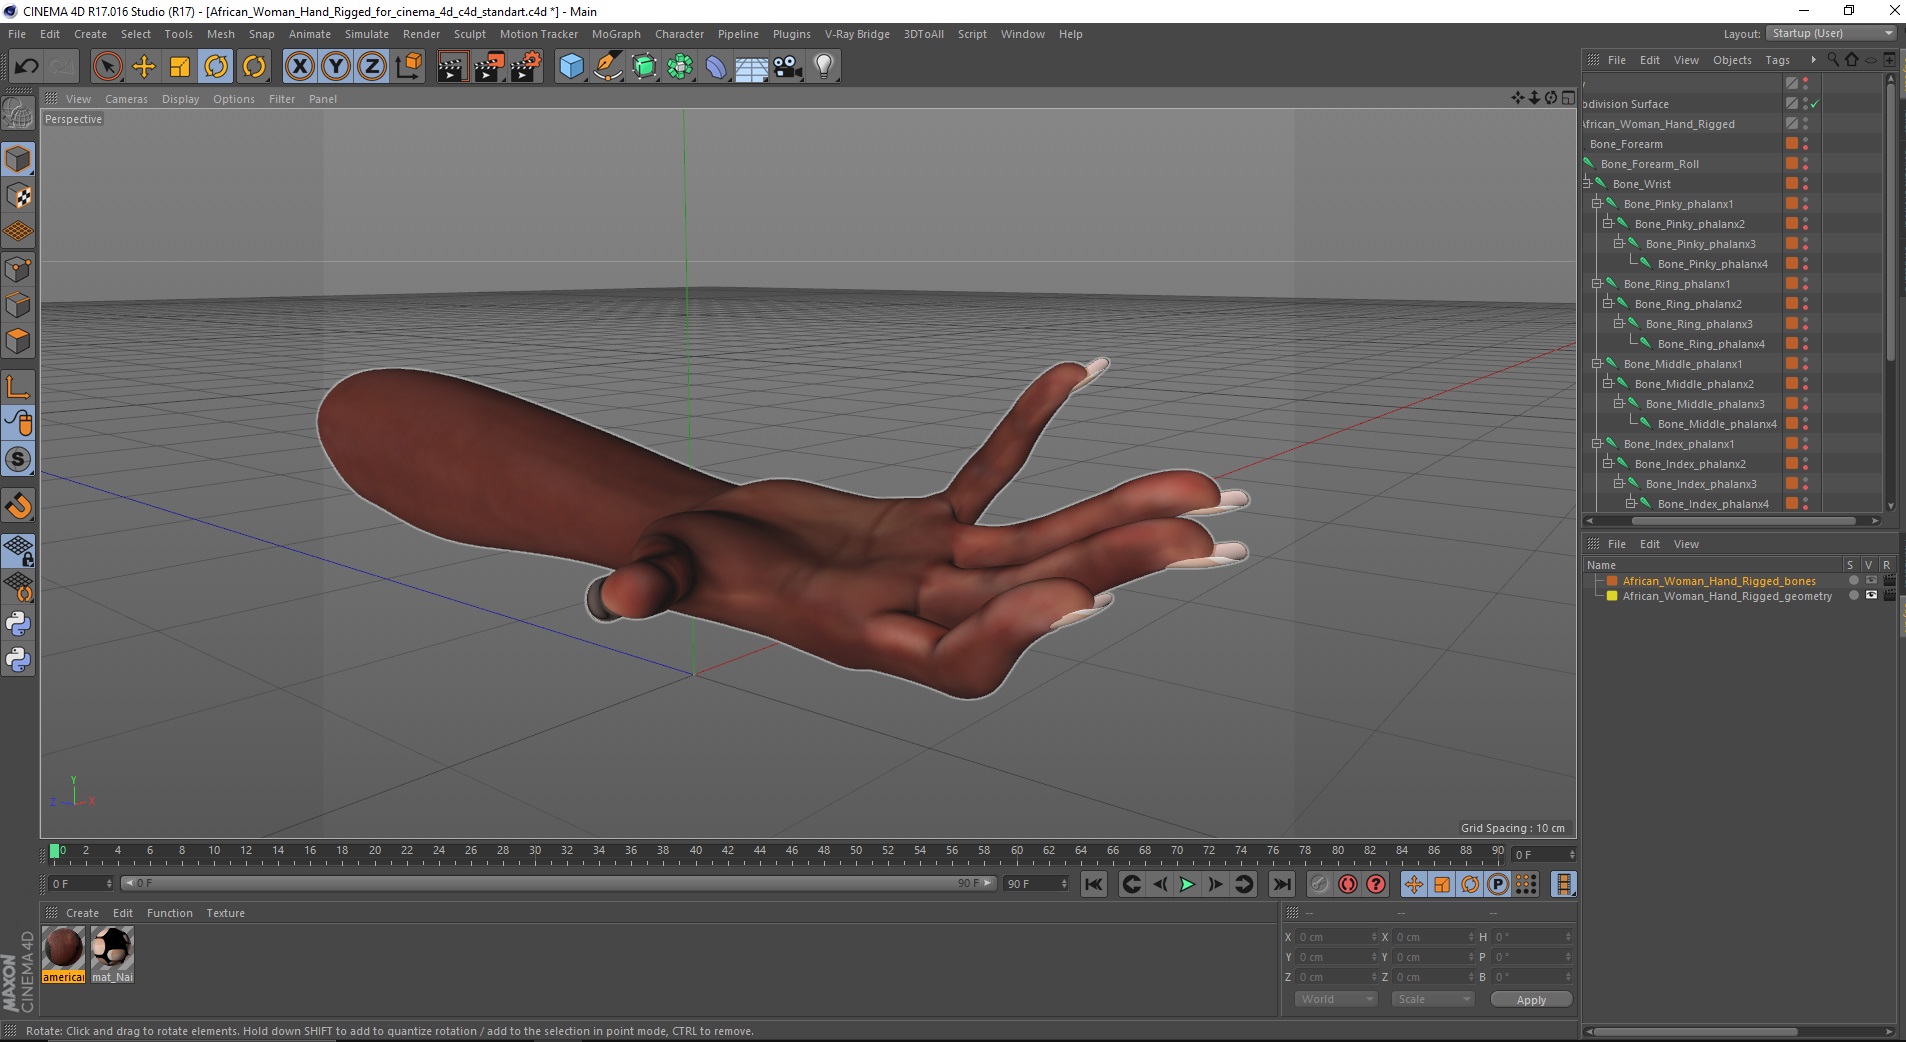
Task: Open the Character menu
Action: [x=679, y=34]
